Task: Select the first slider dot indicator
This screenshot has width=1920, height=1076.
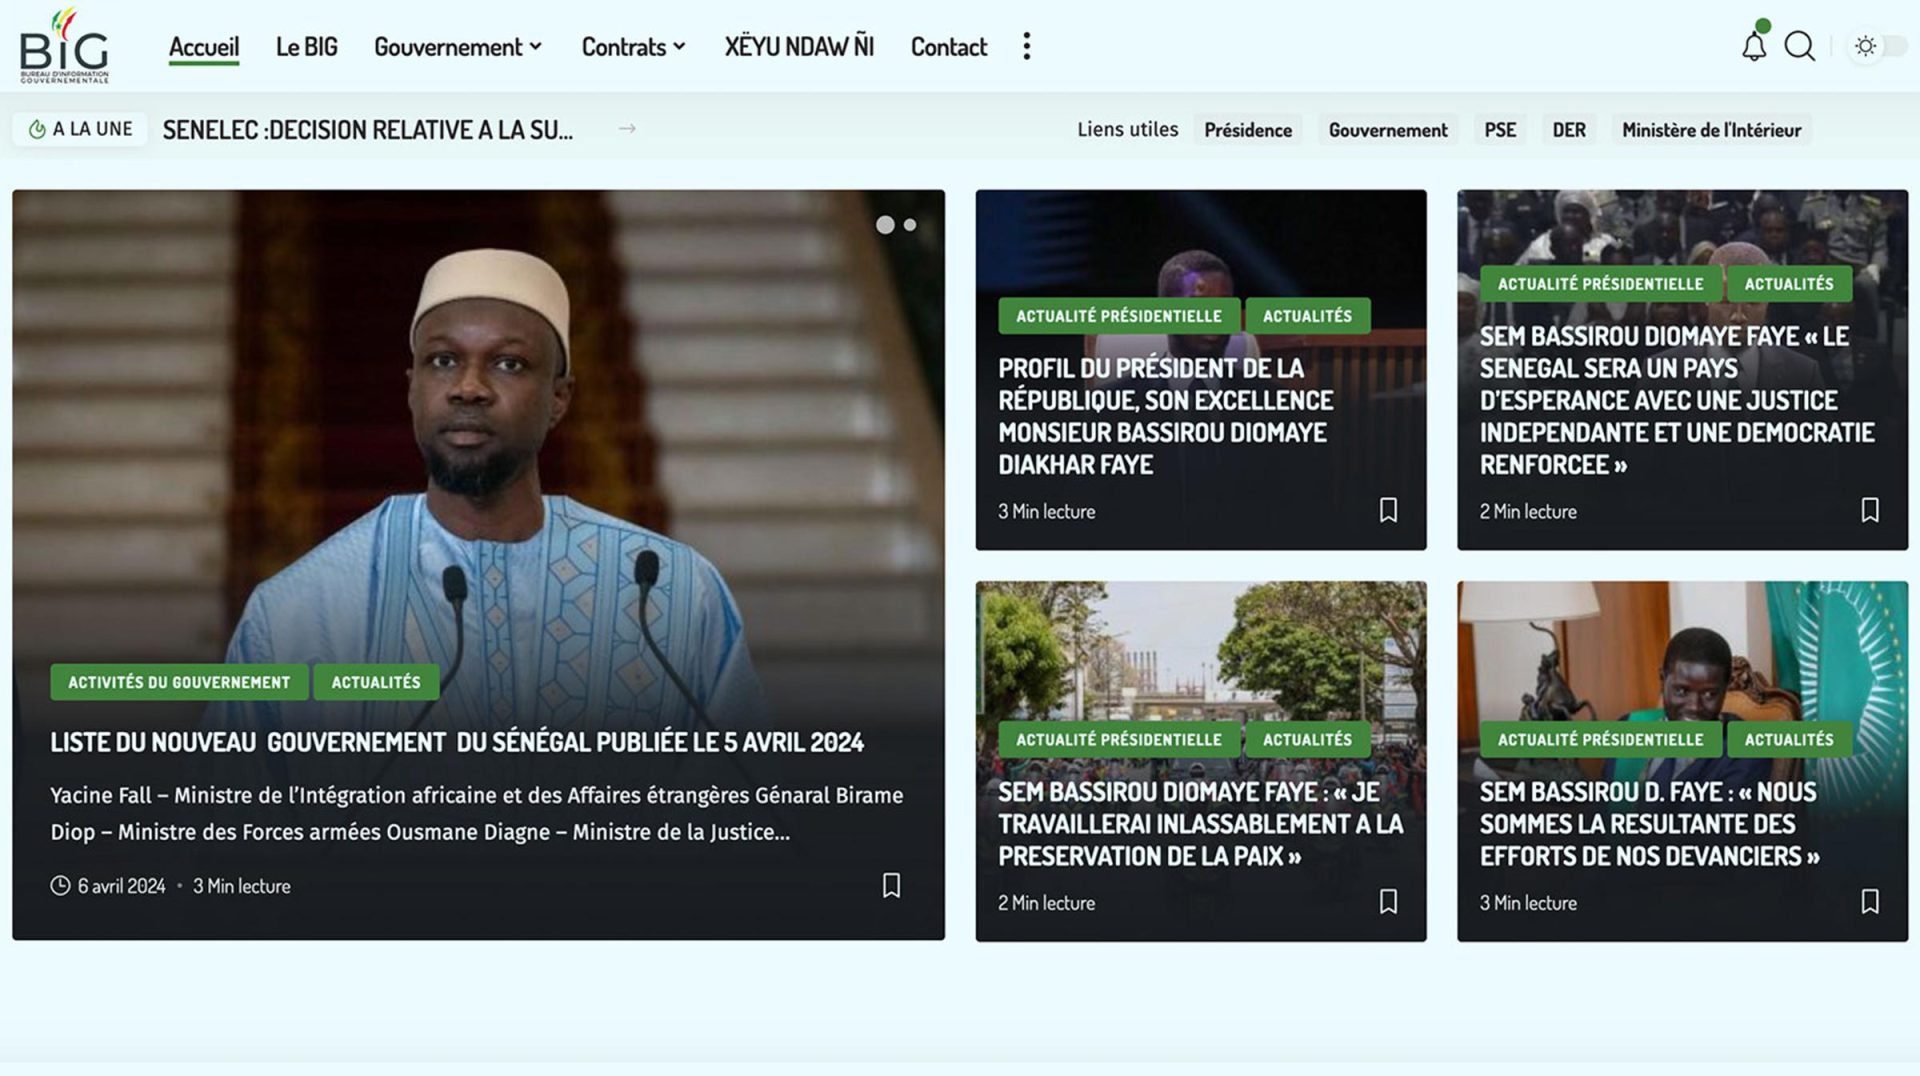Action: click(885, 225)
